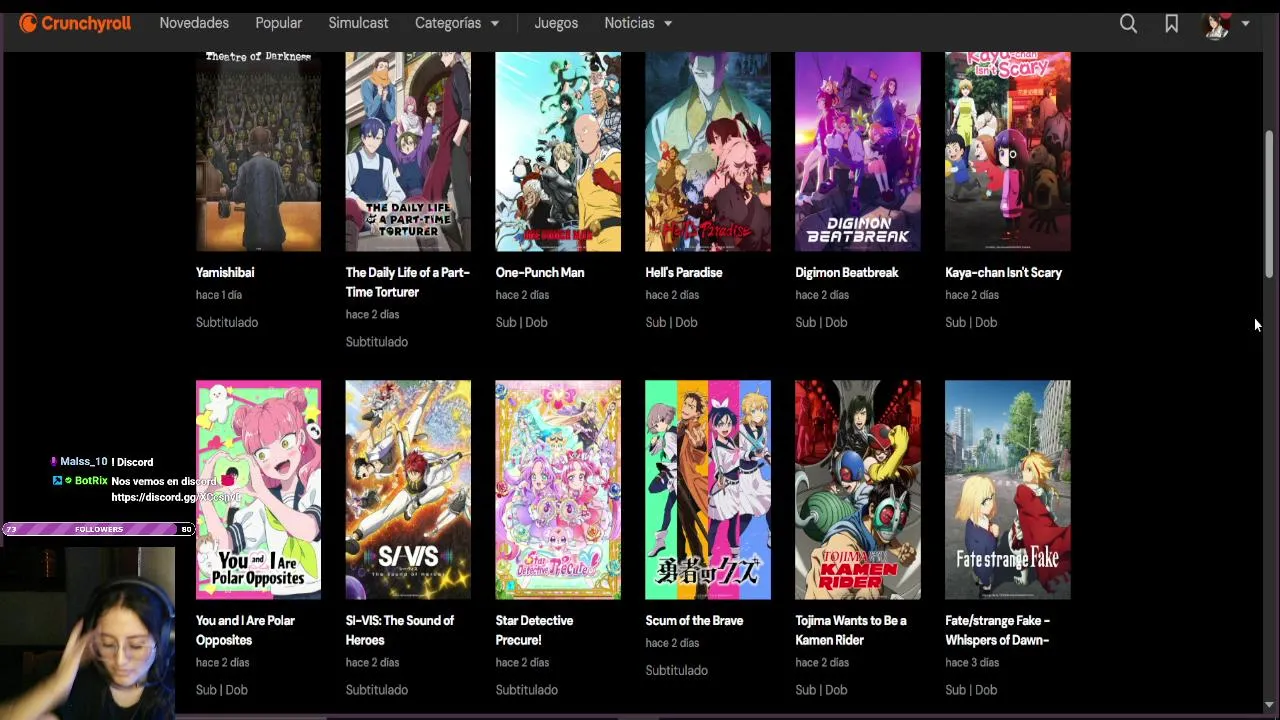Screen dimensions: 1280x720
Task: Click the Scum of the Brave title
Action: coord(694,620)
